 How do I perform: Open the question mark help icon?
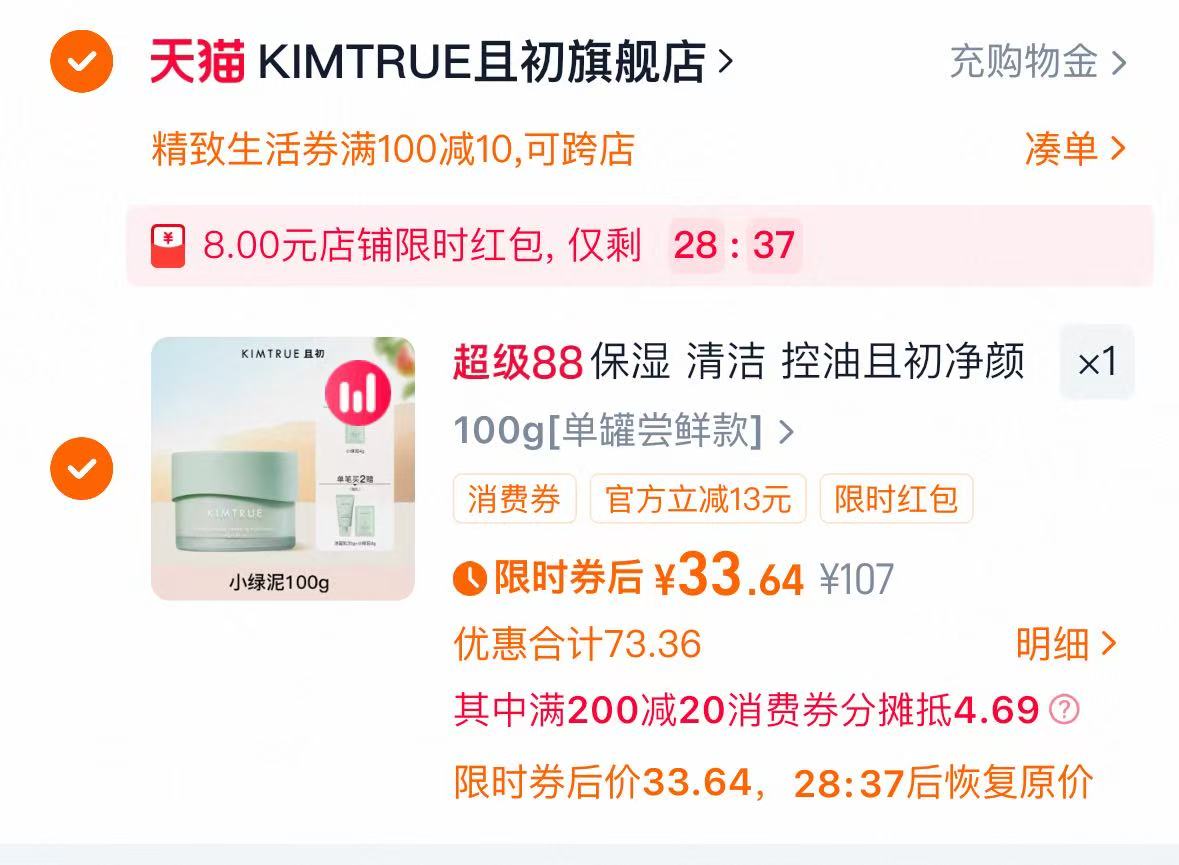pyautogui.click(x=1064, y=709)
